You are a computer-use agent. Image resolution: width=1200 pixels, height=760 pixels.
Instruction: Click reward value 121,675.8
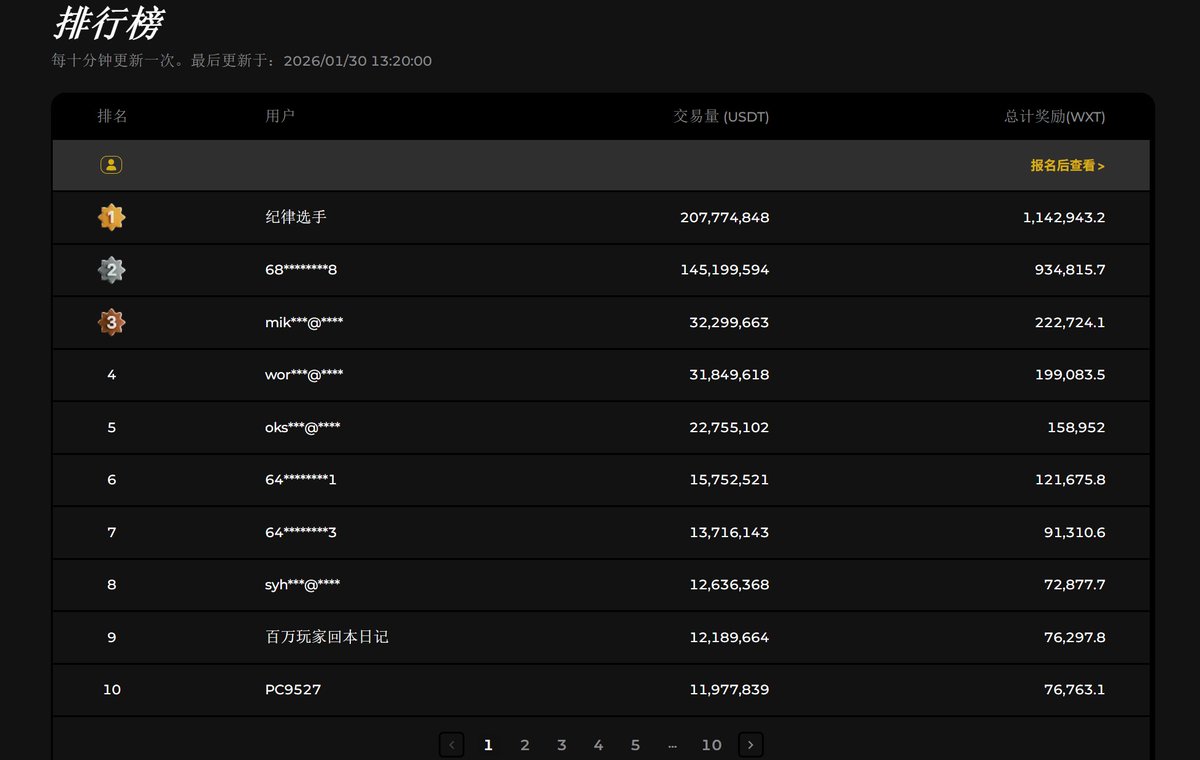point(1070,480)
